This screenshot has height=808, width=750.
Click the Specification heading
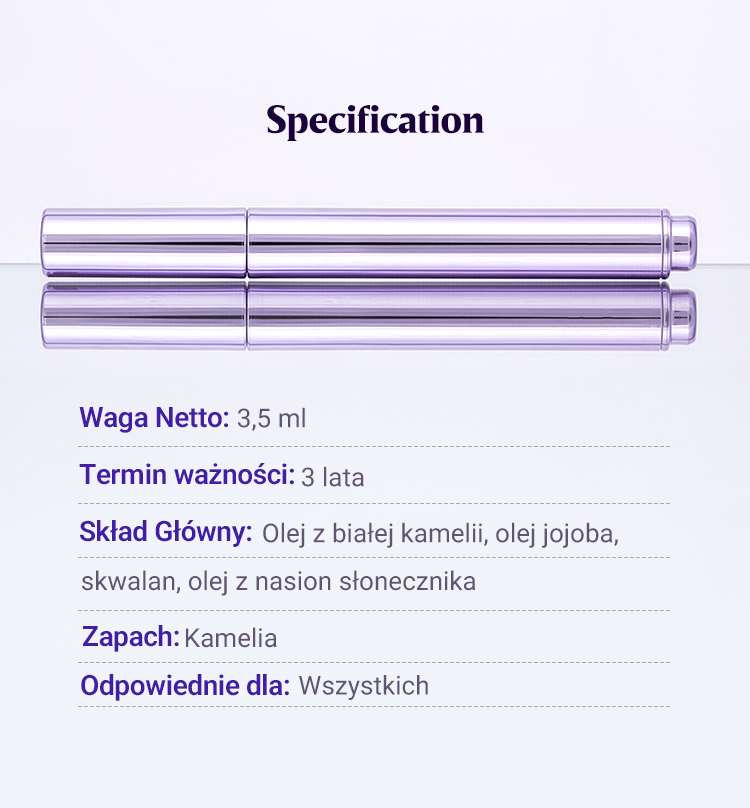click(x=375, y=120)
